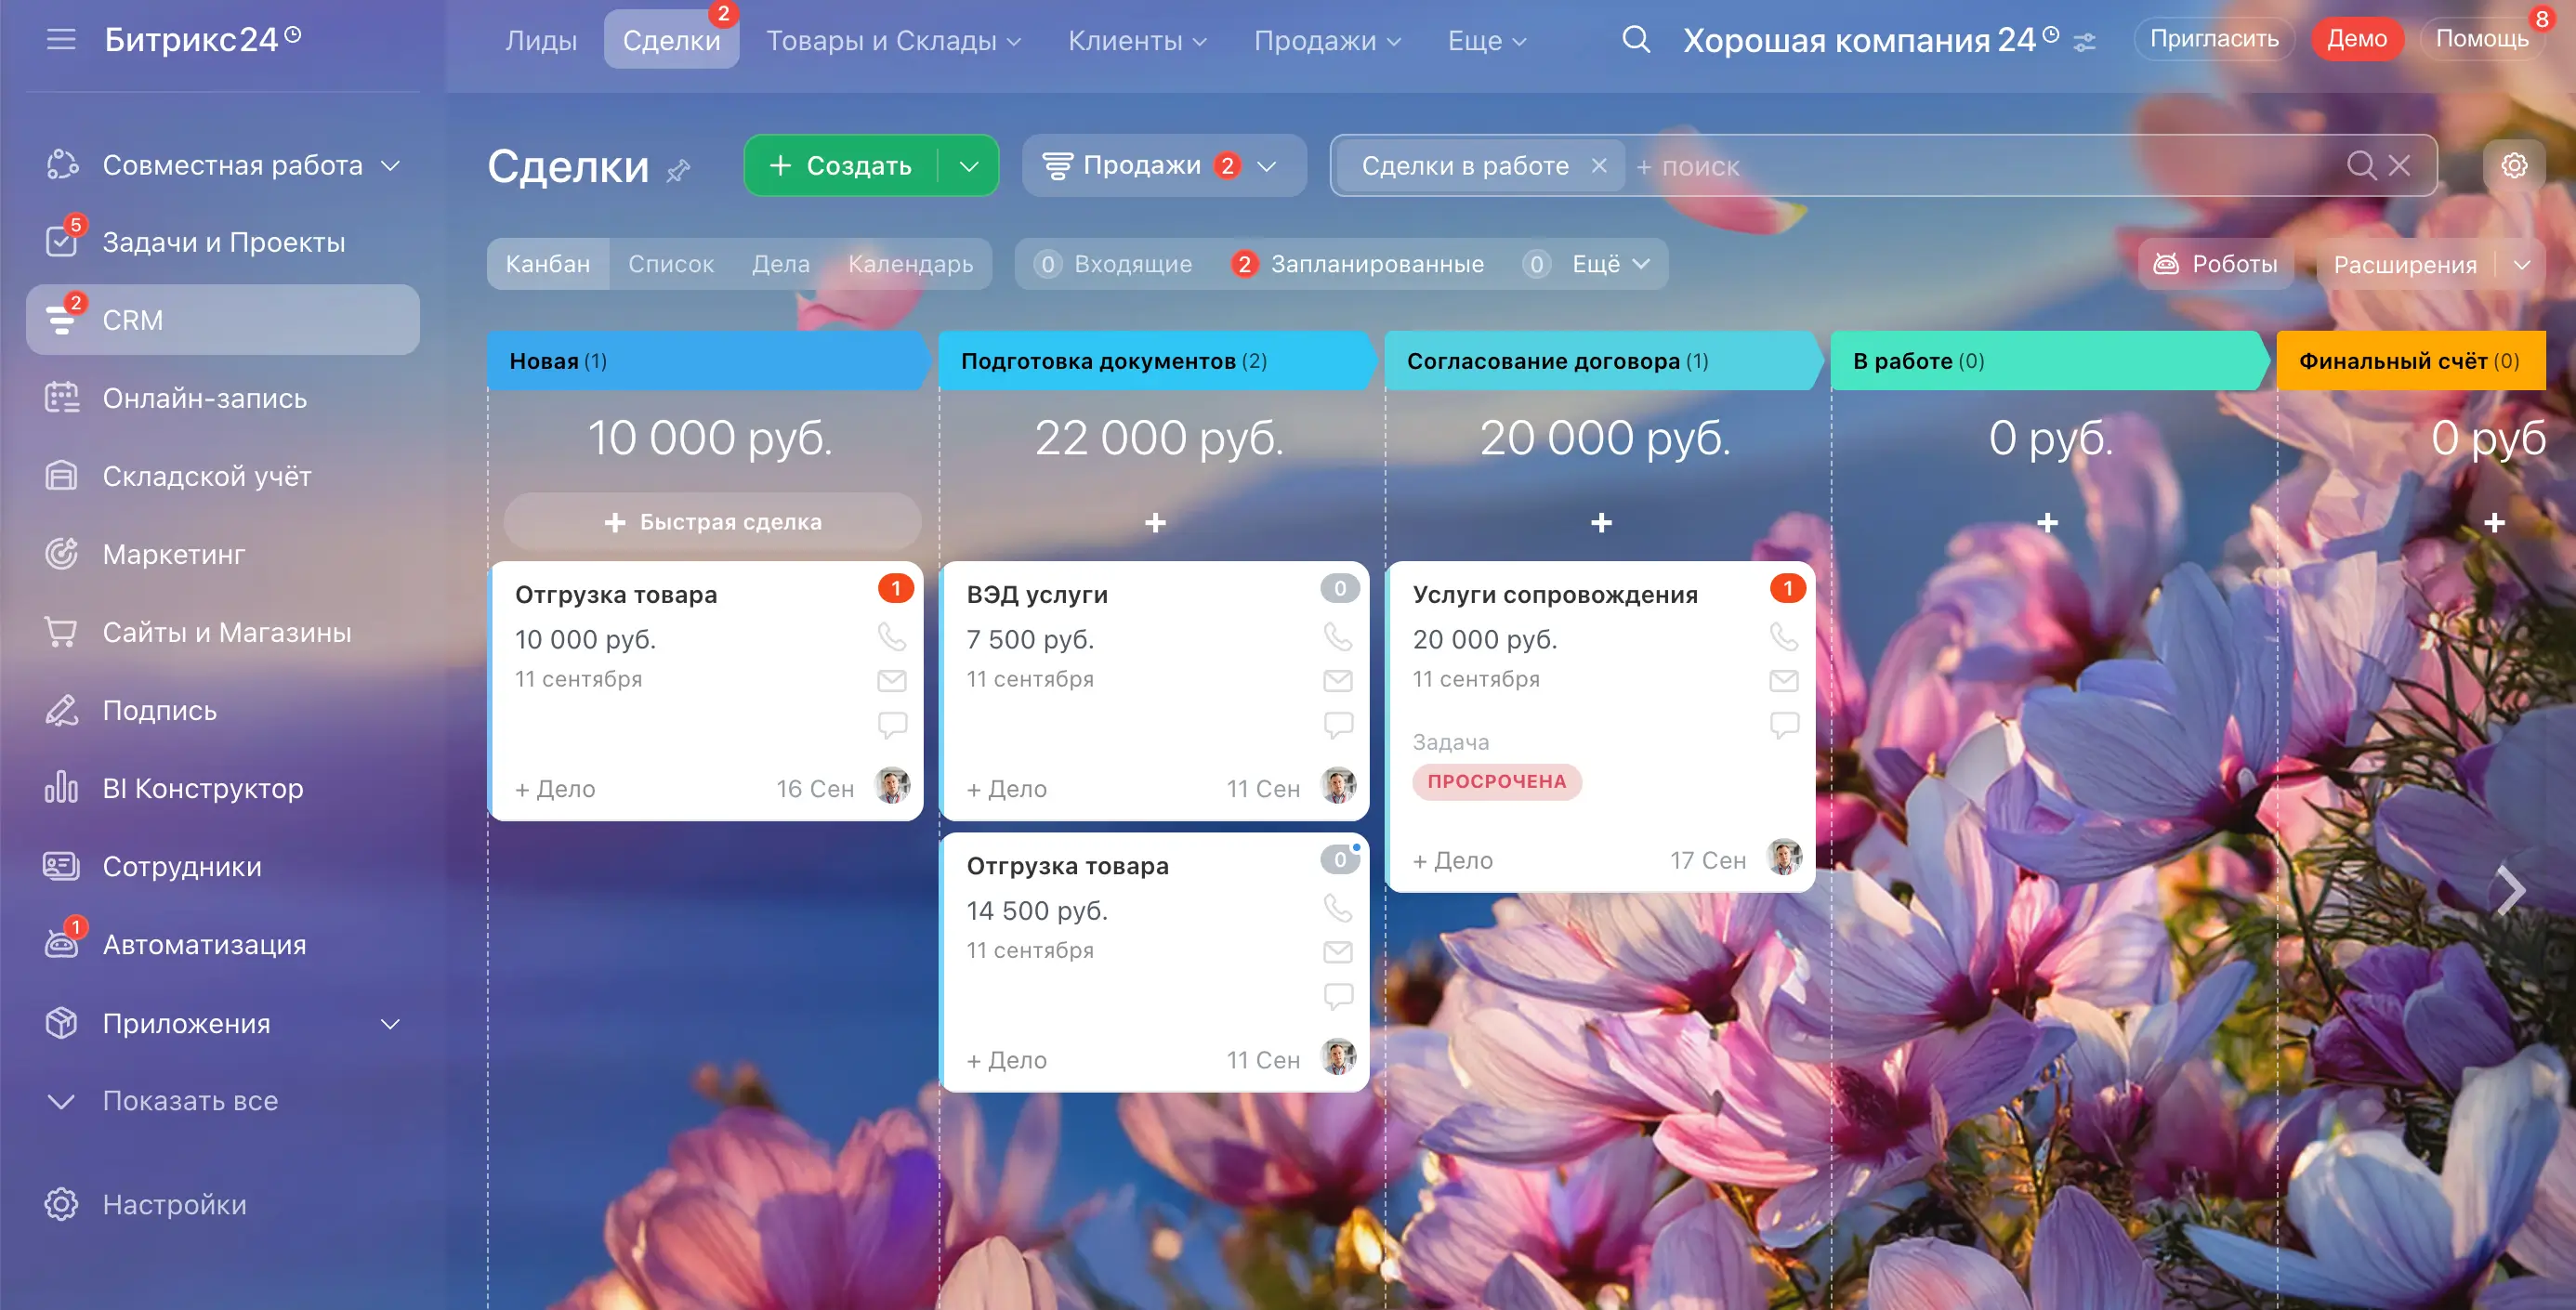Click mail icon on Услуги сопровождения card
This screenshot has width=2576, height=1310.
(1783, 681)
